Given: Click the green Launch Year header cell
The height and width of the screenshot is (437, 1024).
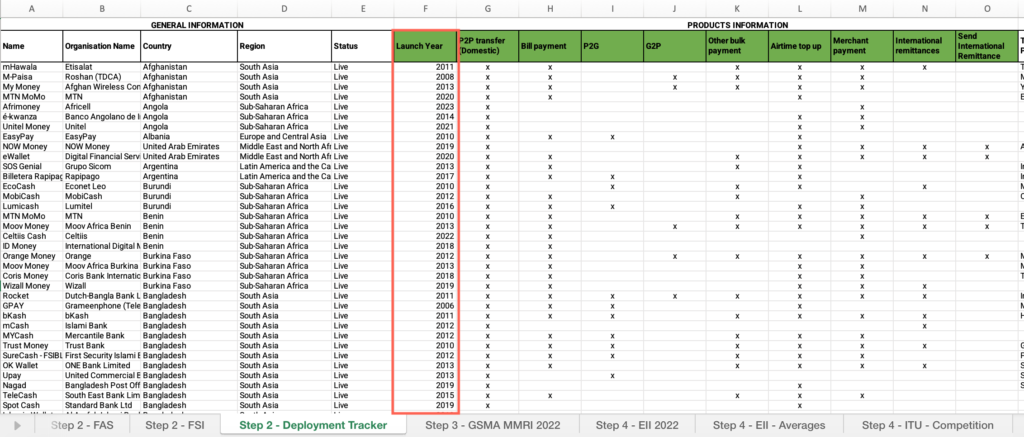Looking at the screenshot, I should click(425, 46).
